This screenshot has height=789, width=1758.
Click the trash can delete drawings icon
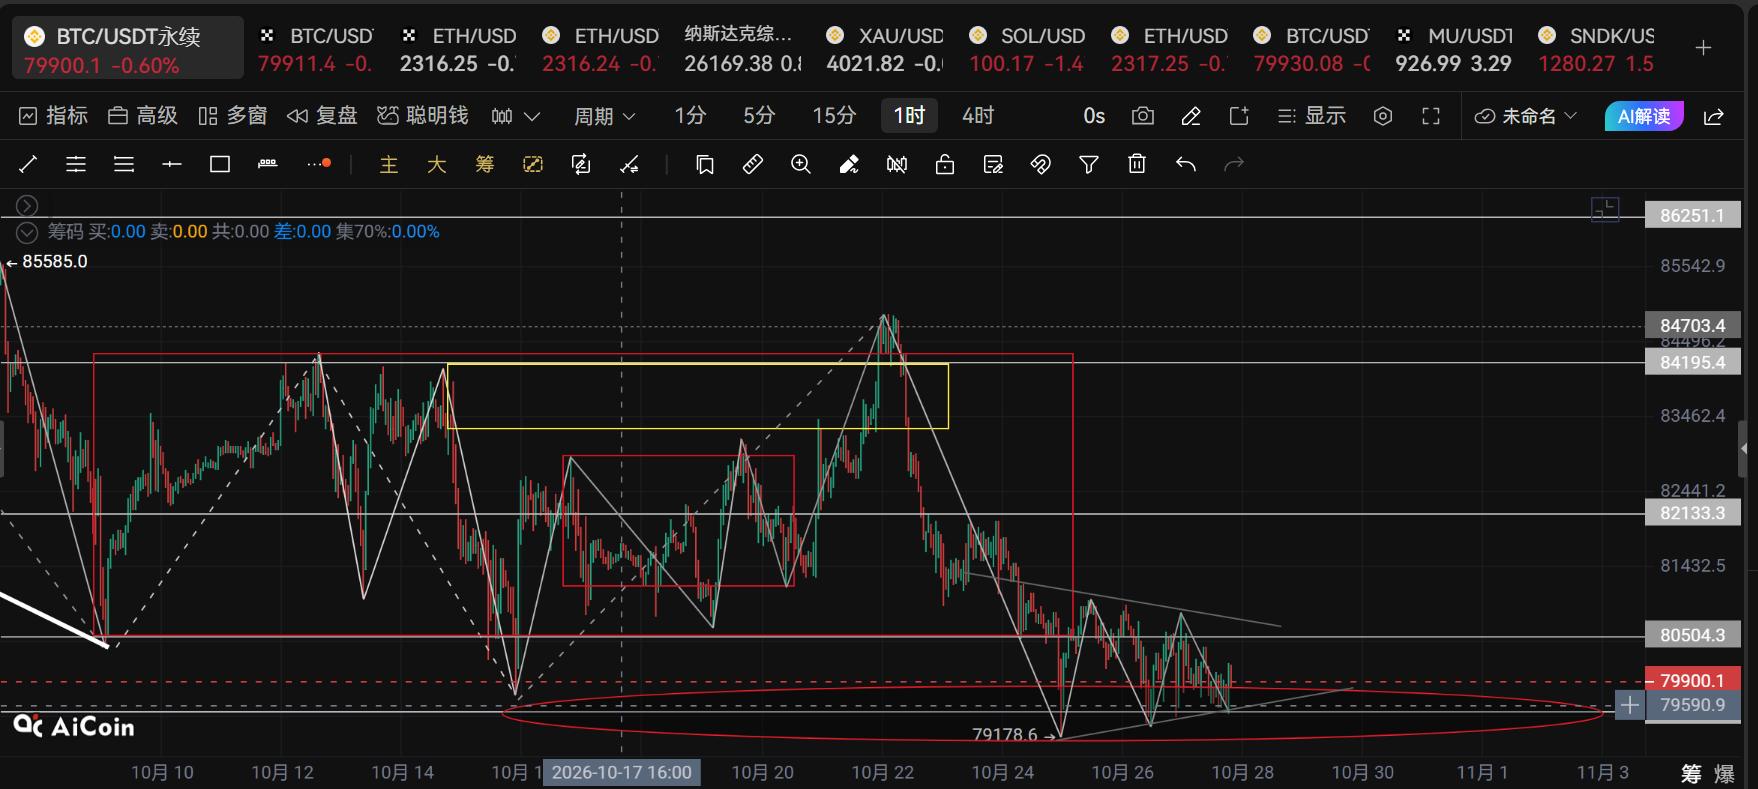point(1137,164)
